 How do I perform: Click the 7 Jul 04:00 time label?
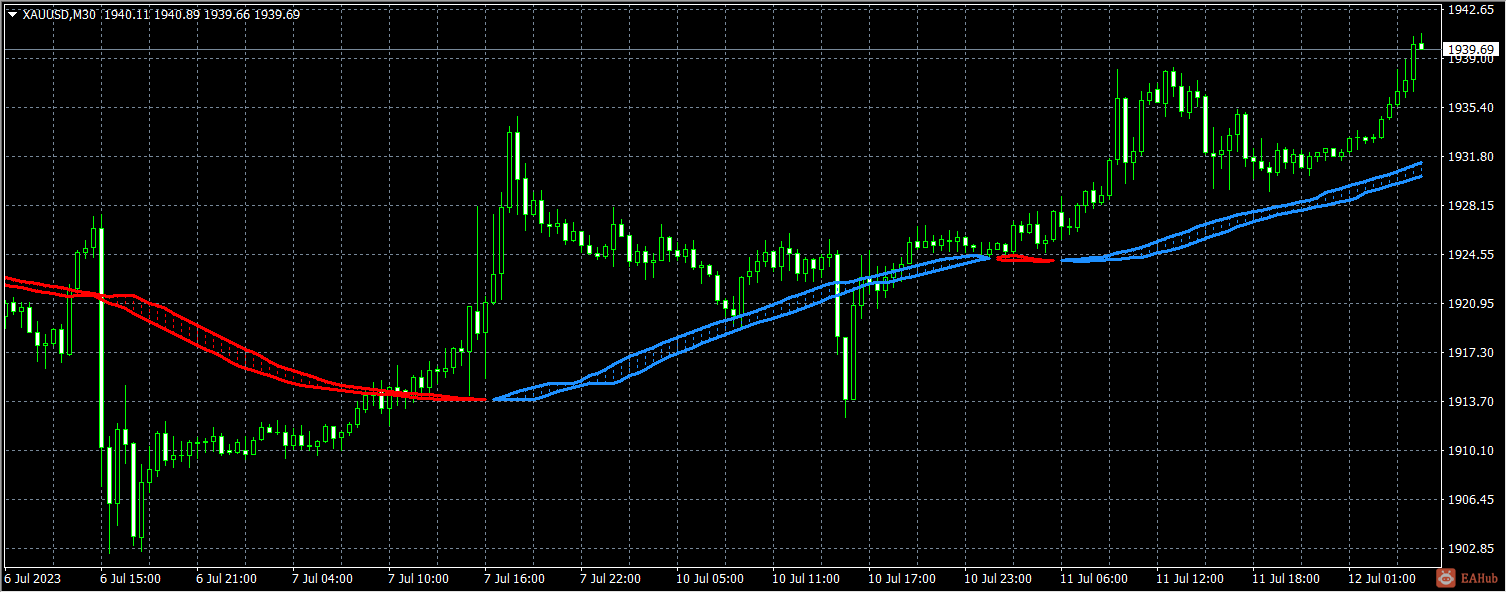pos(322,579)
